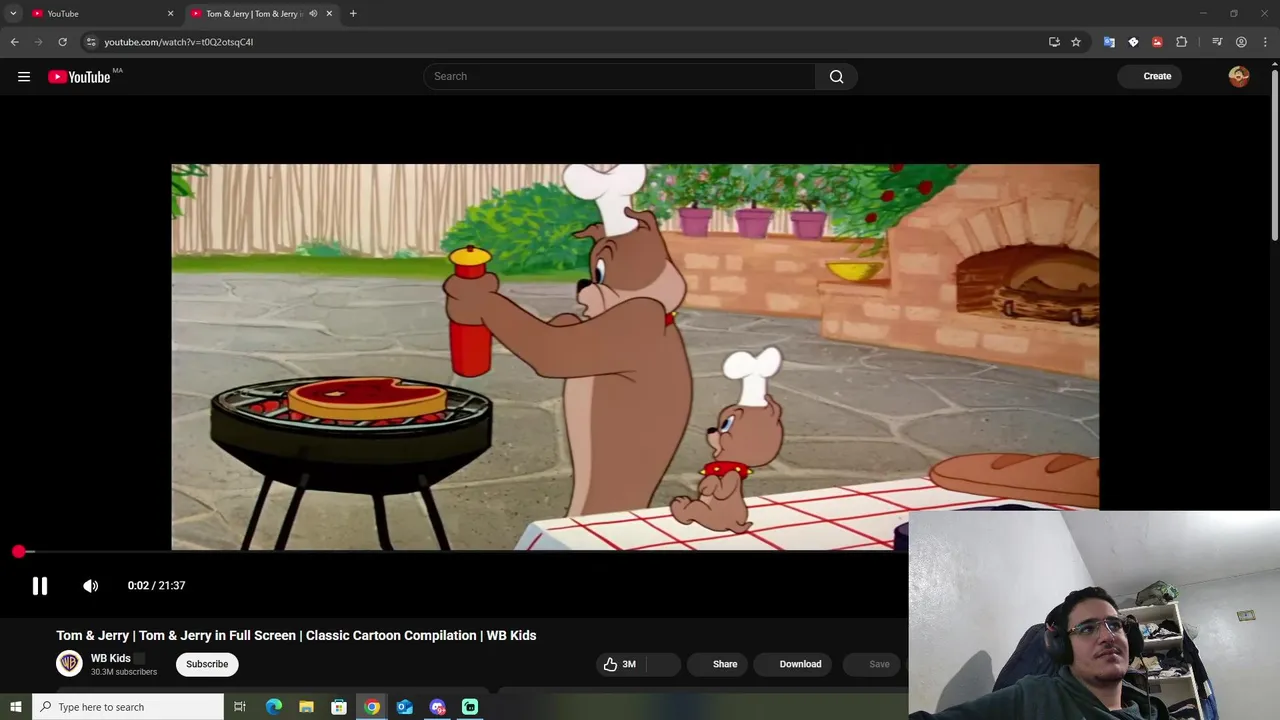This screenshot has height=720, width=1280.
Task: Open the YouTube guide hamburger menu
Action: (24, 76)
